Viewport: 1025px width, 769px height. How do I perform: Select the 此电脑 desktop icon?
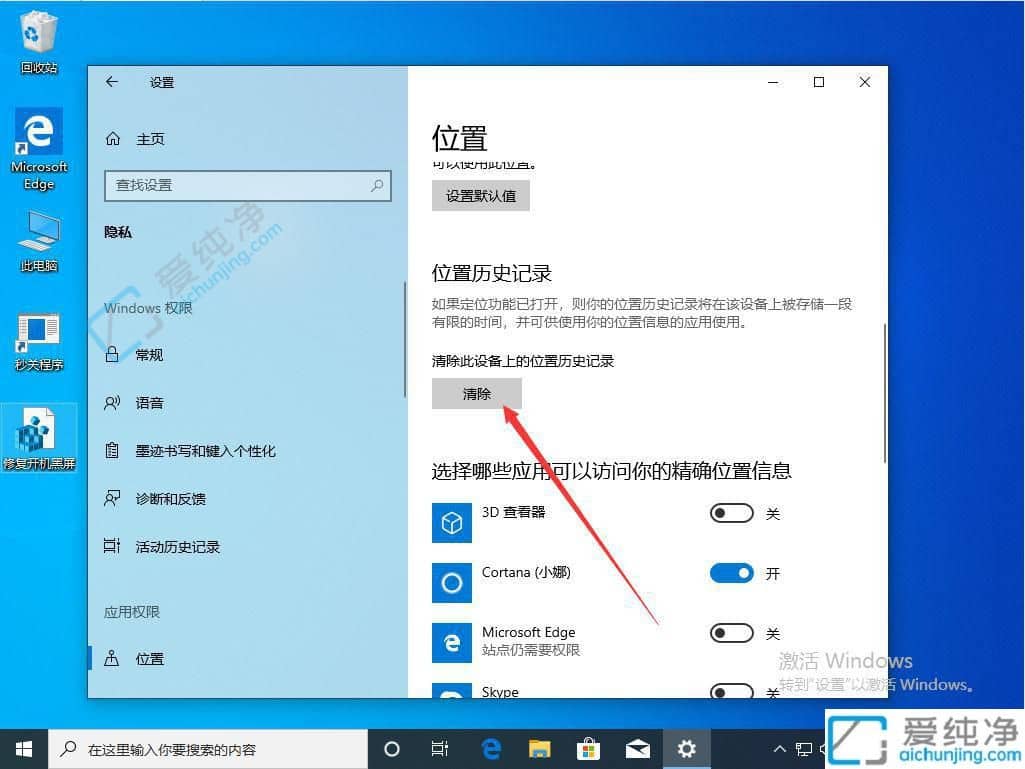(x=39, y=241)
